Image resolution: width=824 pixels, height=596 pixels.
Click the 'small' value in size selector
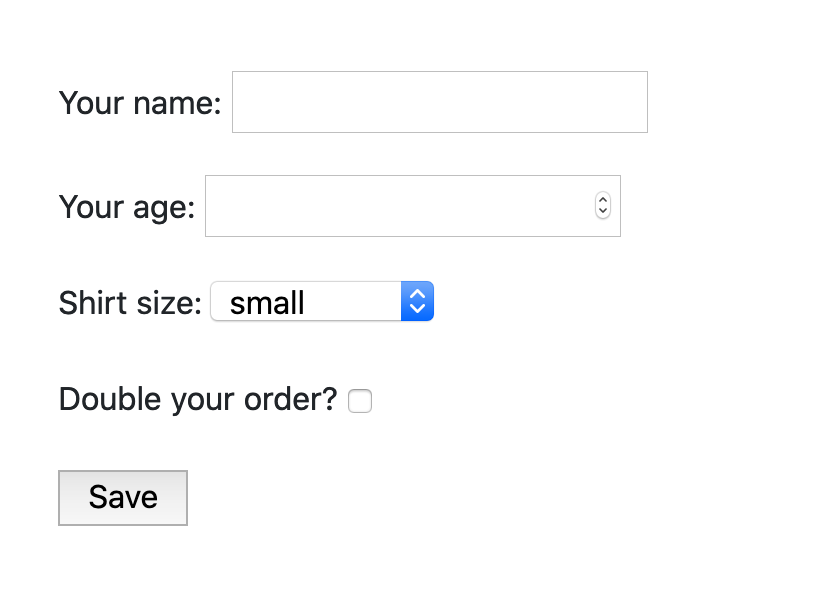tap(267, 302)
